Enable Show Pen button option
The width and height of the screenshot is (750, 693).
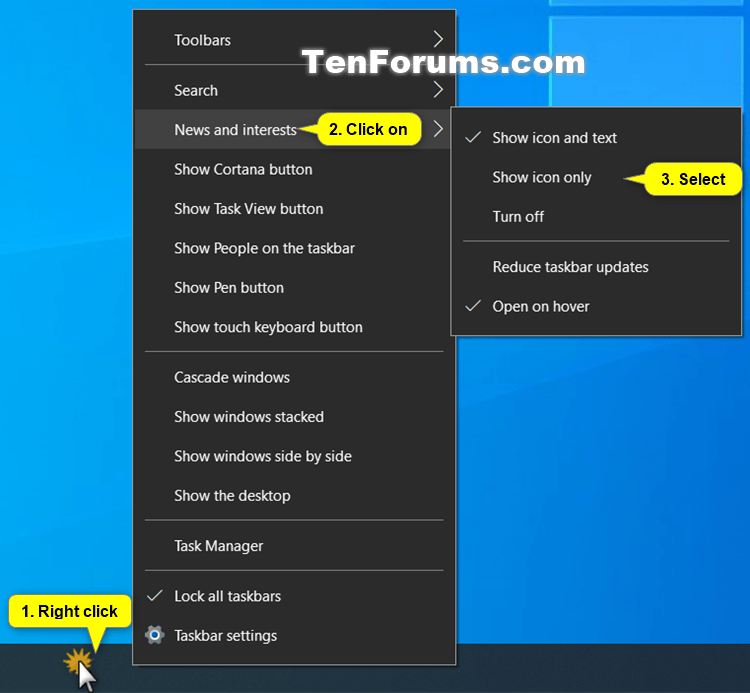pyautogui.click(x=294, y=287)
